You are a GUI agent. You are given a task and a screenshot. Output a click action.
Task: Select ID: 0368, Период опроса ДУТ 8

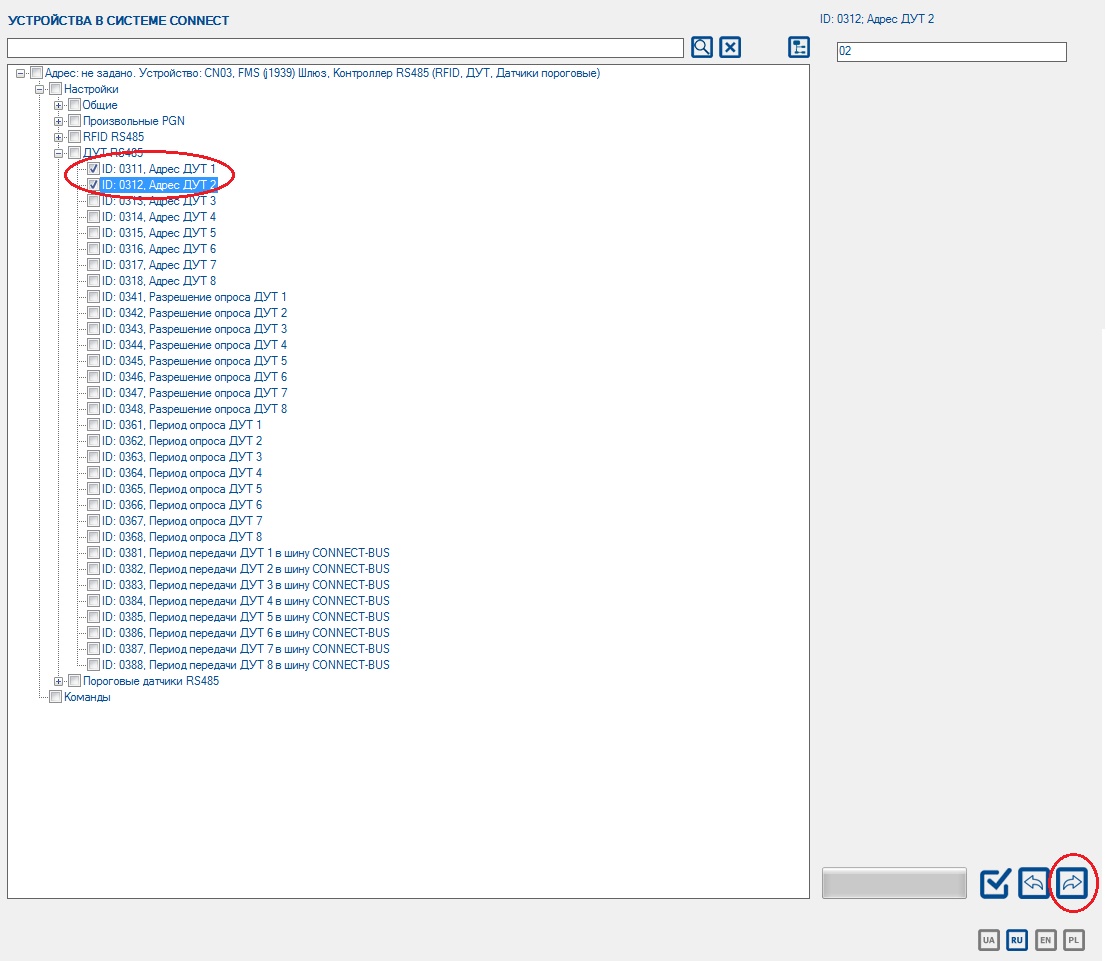[x=182, y=537]
